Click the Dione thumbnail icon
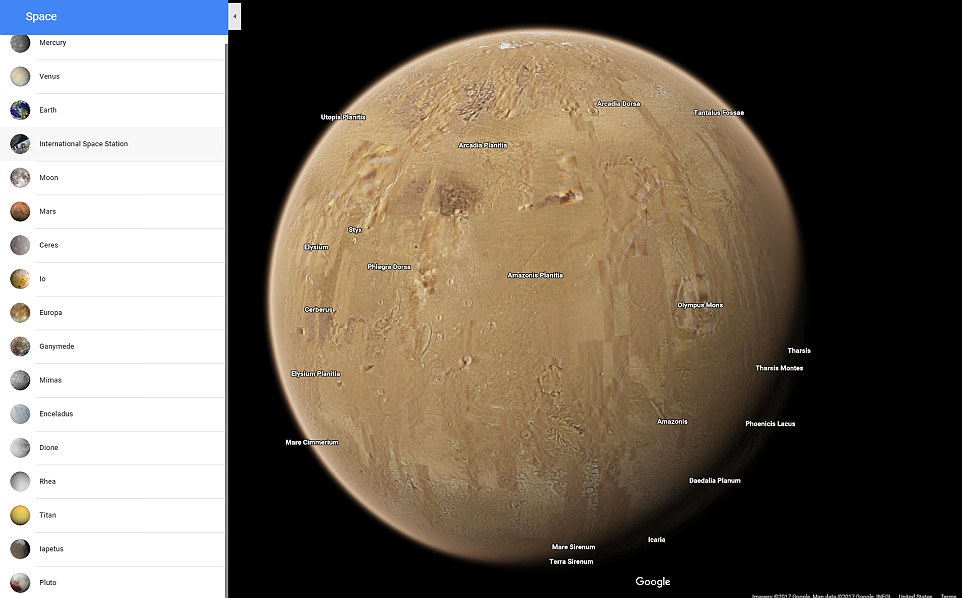 pos(20,448)
